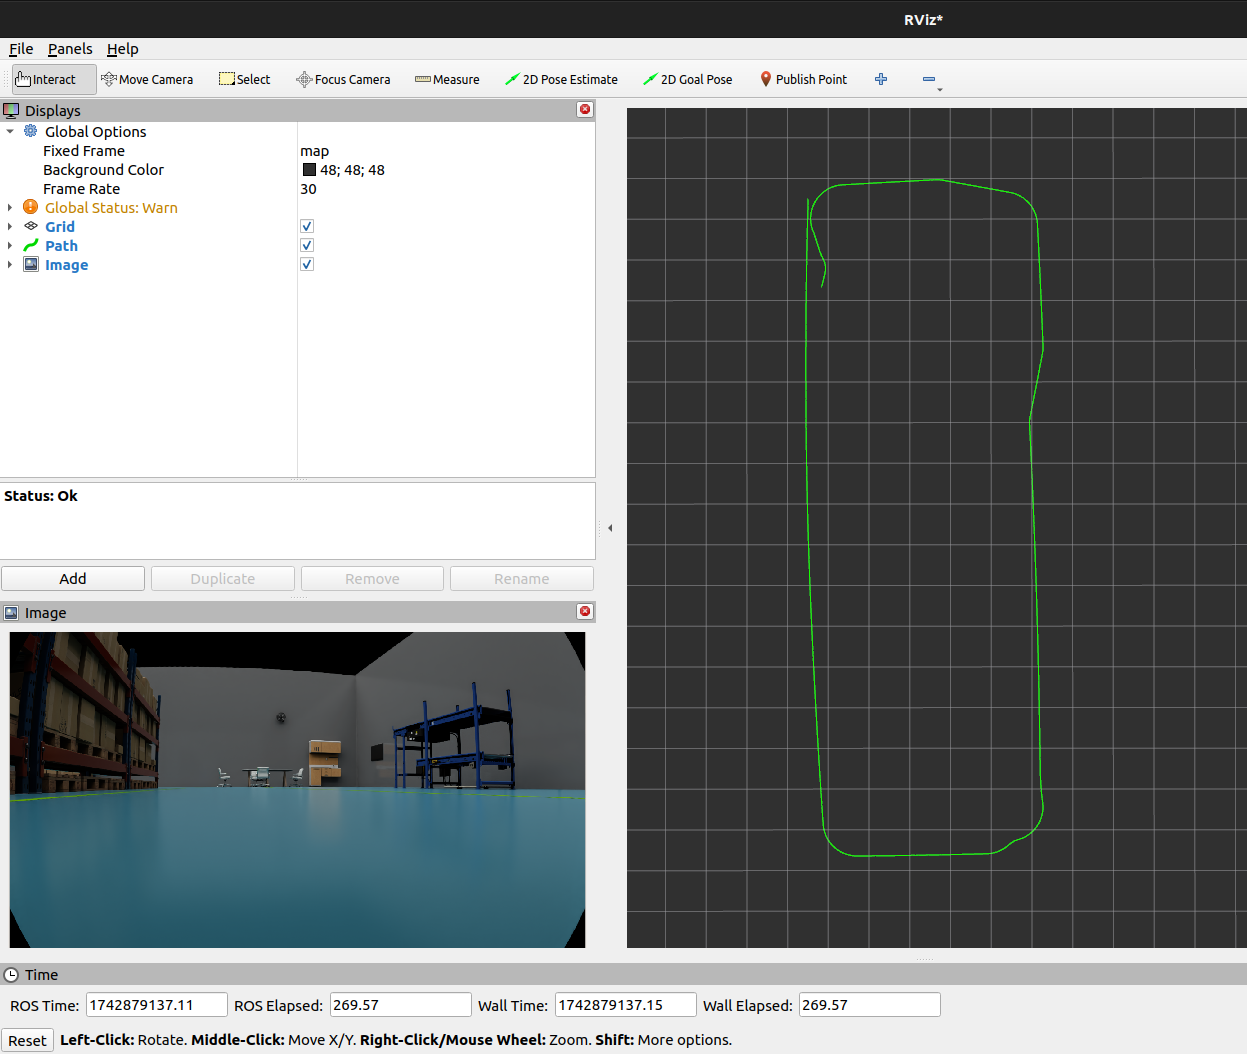
Task: Expand the Path display properties
Action: (10, 246)
